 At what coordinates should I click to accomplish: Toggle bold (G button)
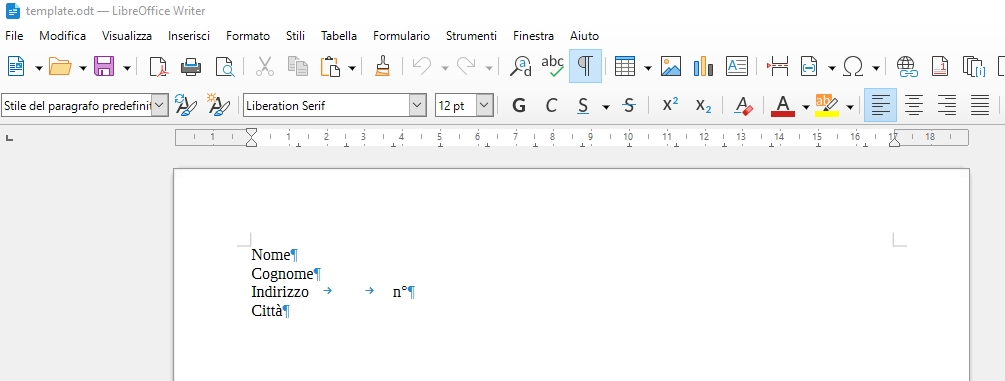click(x=519, y=105)
